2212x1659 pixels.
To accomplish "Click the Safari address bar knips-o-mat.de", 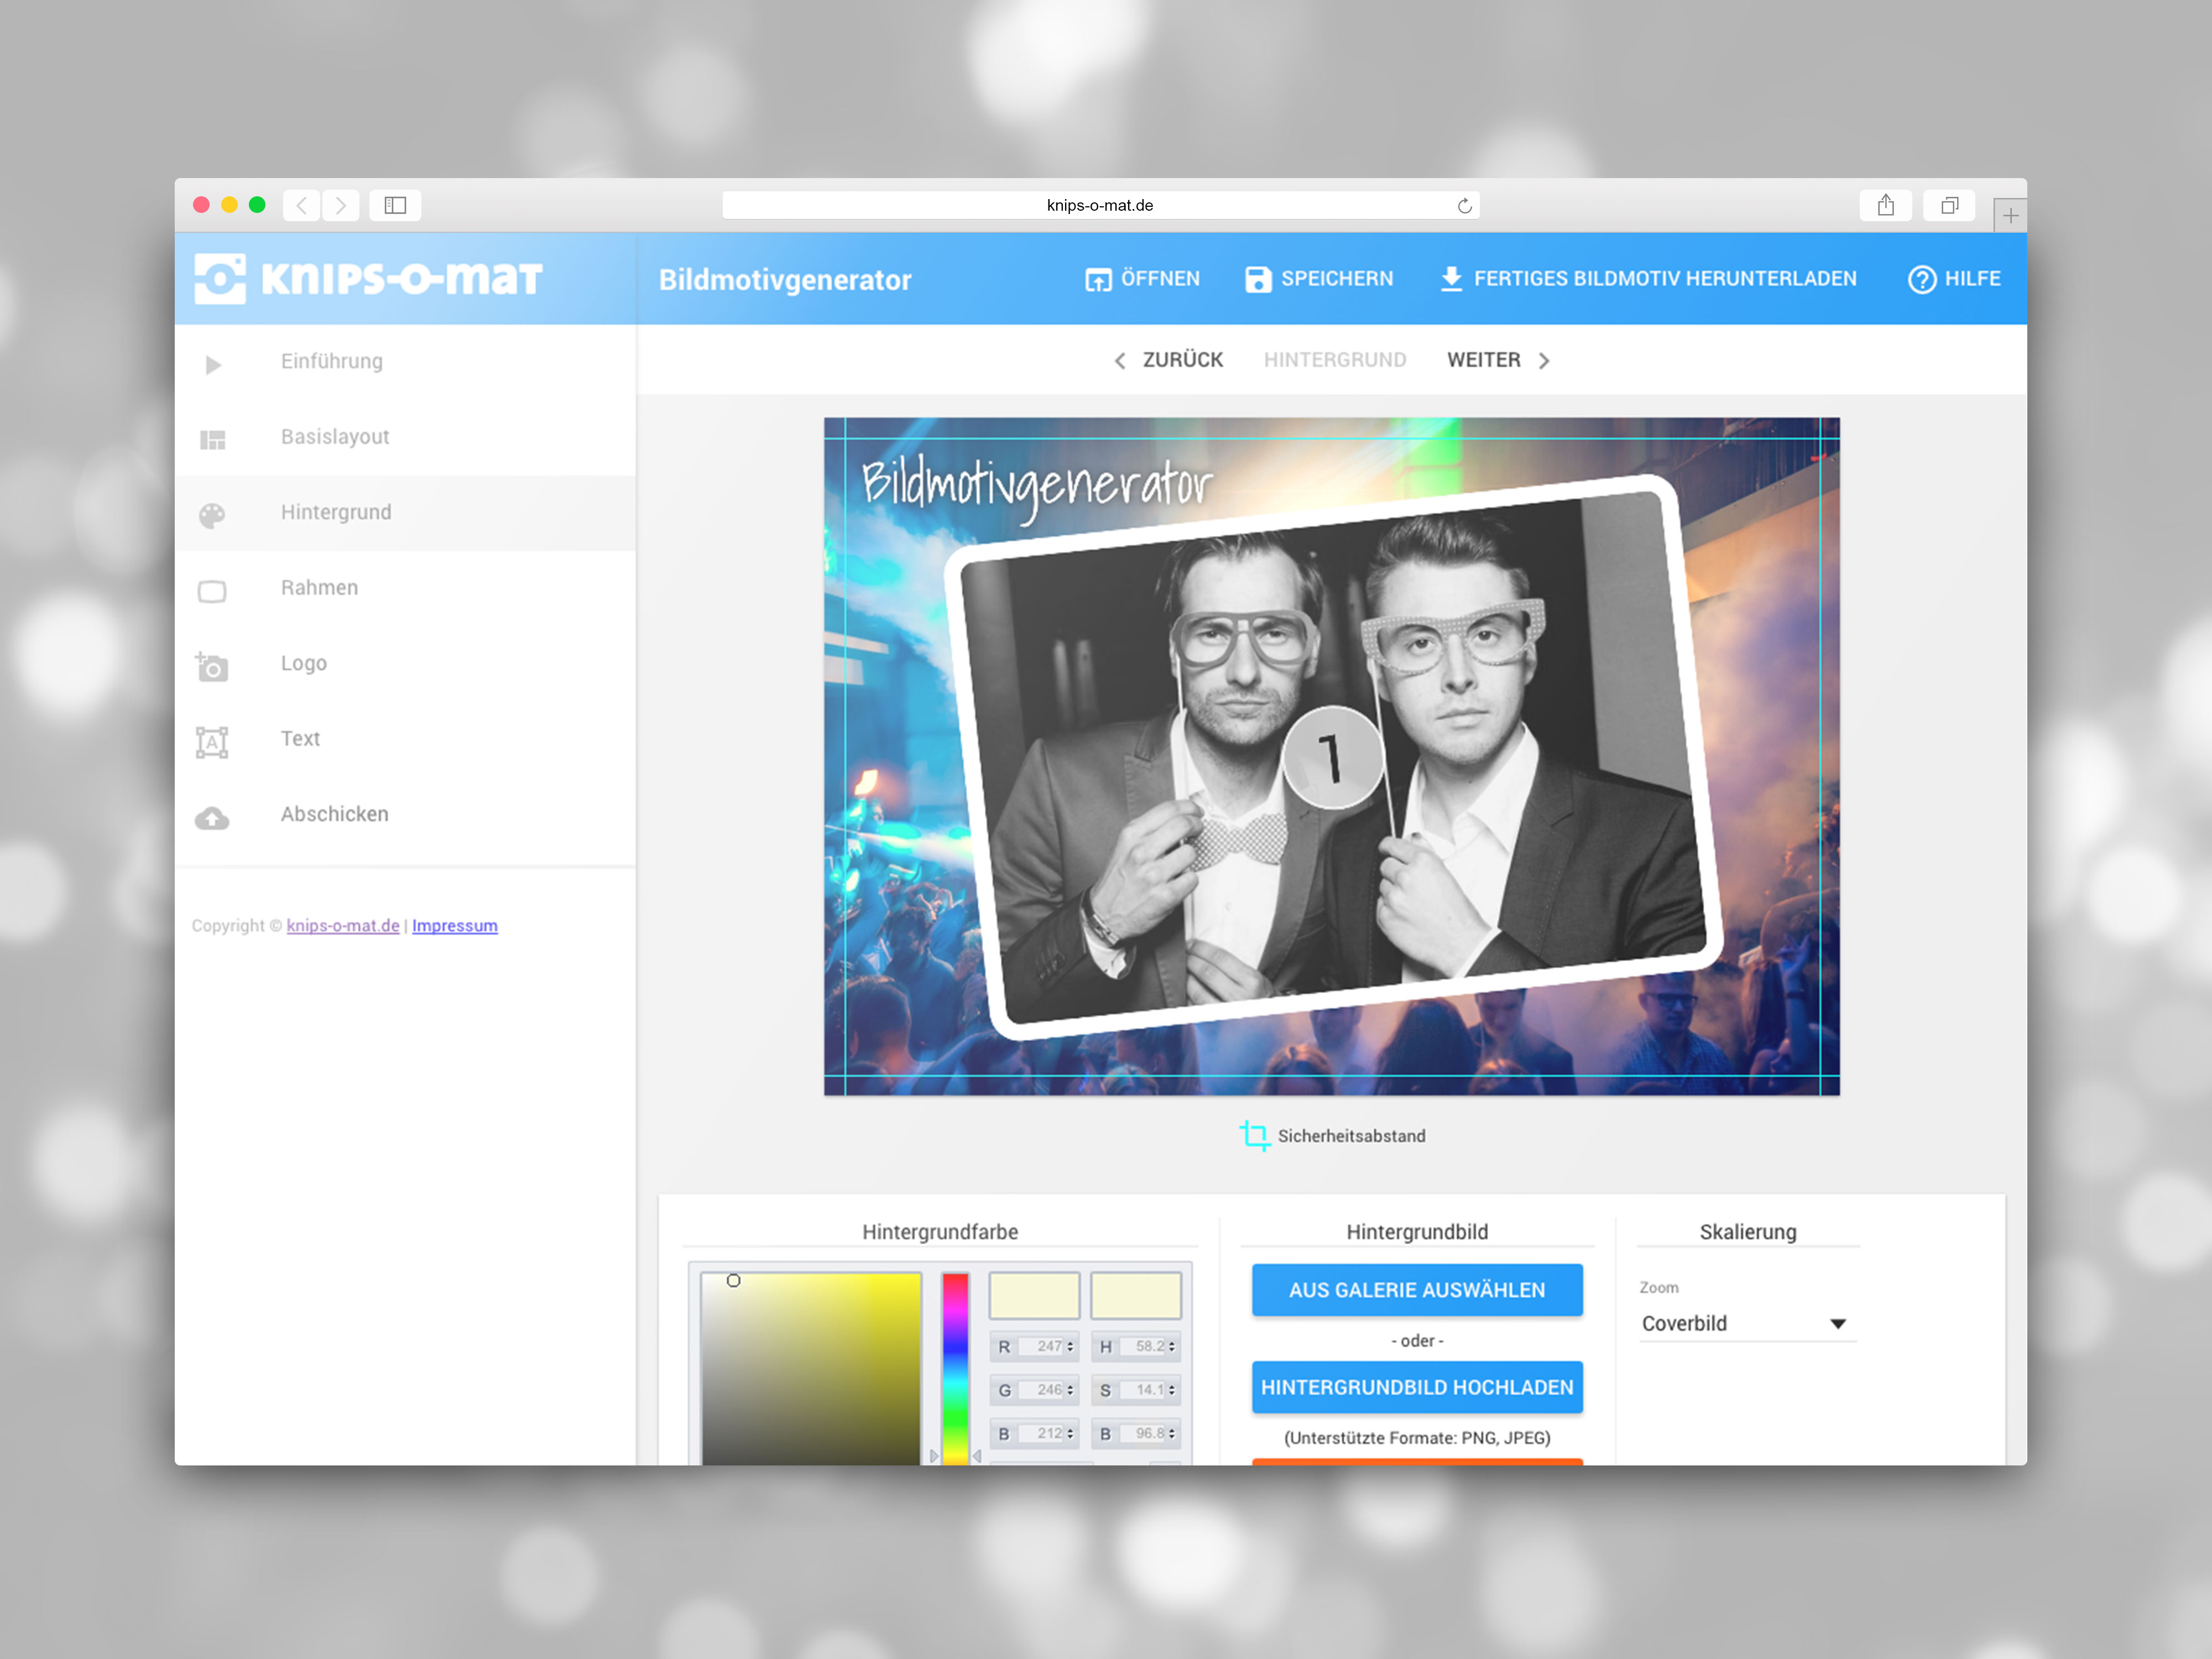I will 1100,205.
